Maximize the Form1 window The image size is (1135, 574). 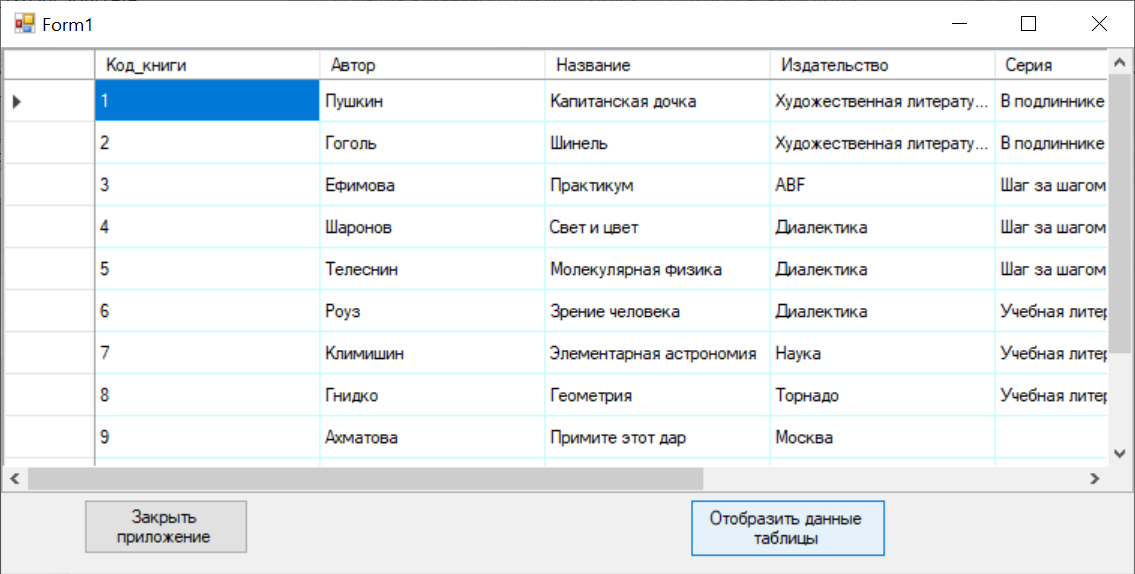tap(1027, 23)
